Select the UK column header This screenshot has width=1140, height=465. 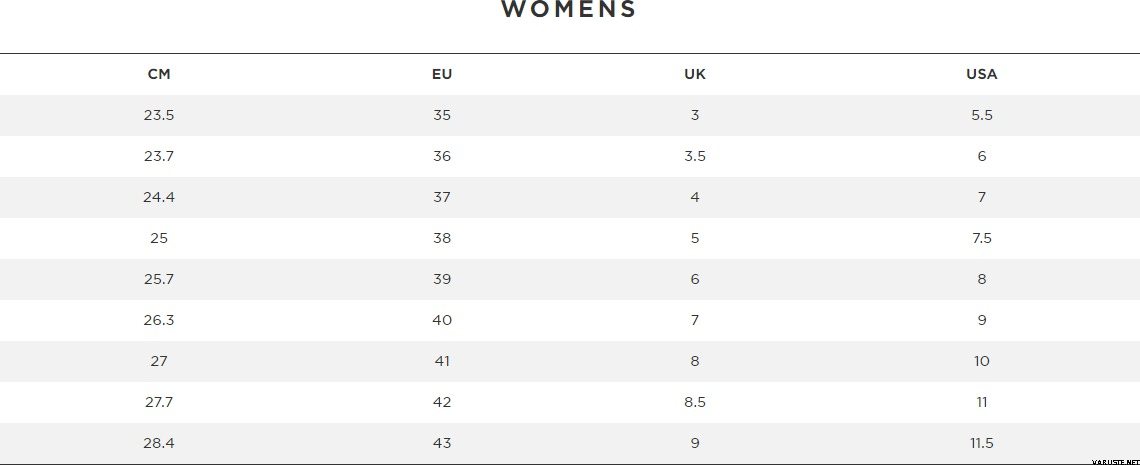(x=695, y=74)
